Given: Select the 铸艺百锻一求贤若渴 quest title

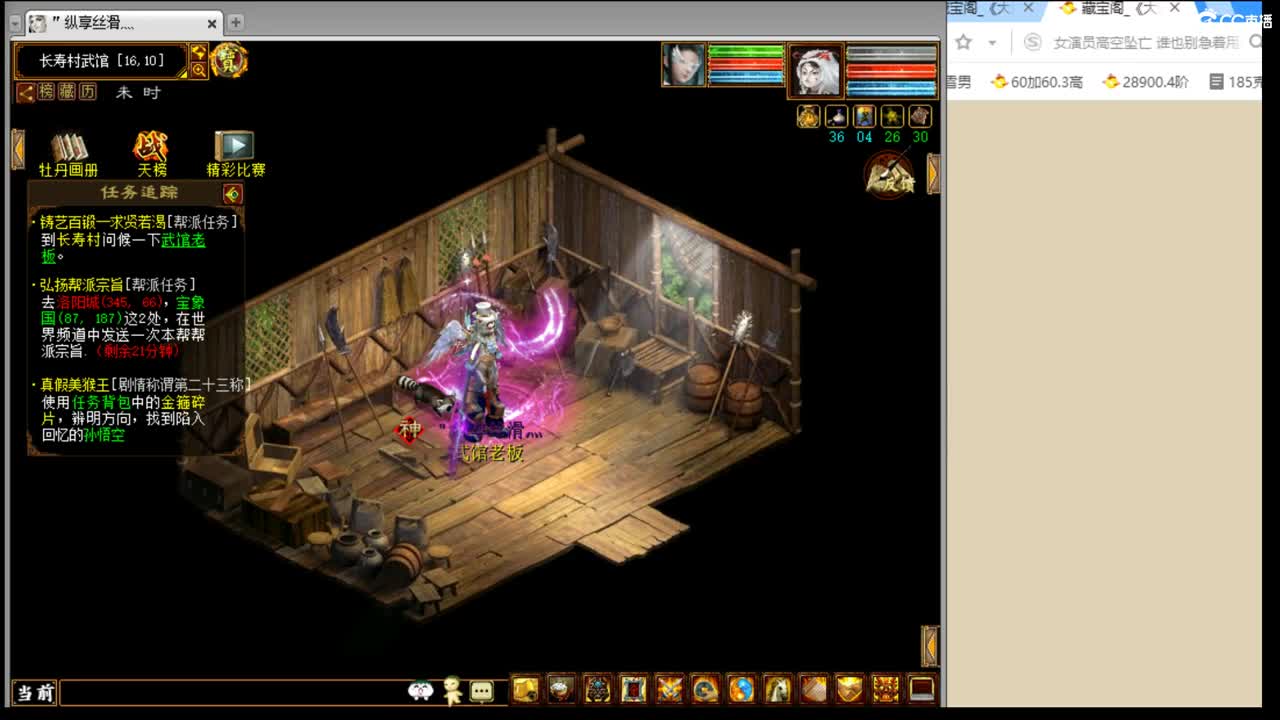Looking at the screenshot, I should pyautogui.click(x=102, y=221).
